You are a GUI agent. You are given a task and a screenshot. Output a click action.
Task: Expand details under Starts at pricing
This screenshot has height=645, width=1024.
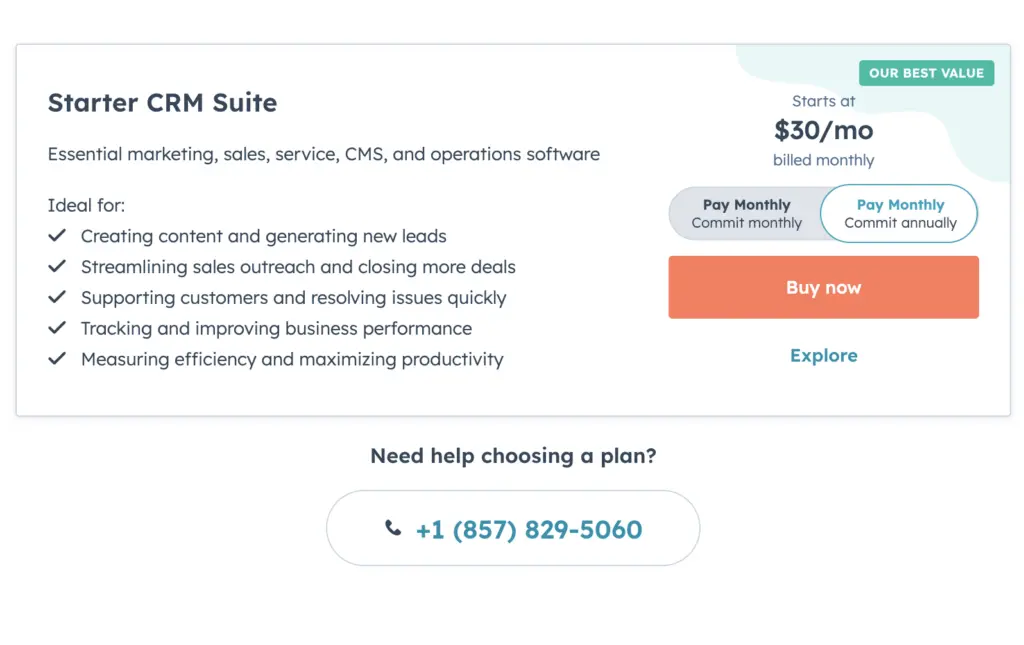click(823, 101)
